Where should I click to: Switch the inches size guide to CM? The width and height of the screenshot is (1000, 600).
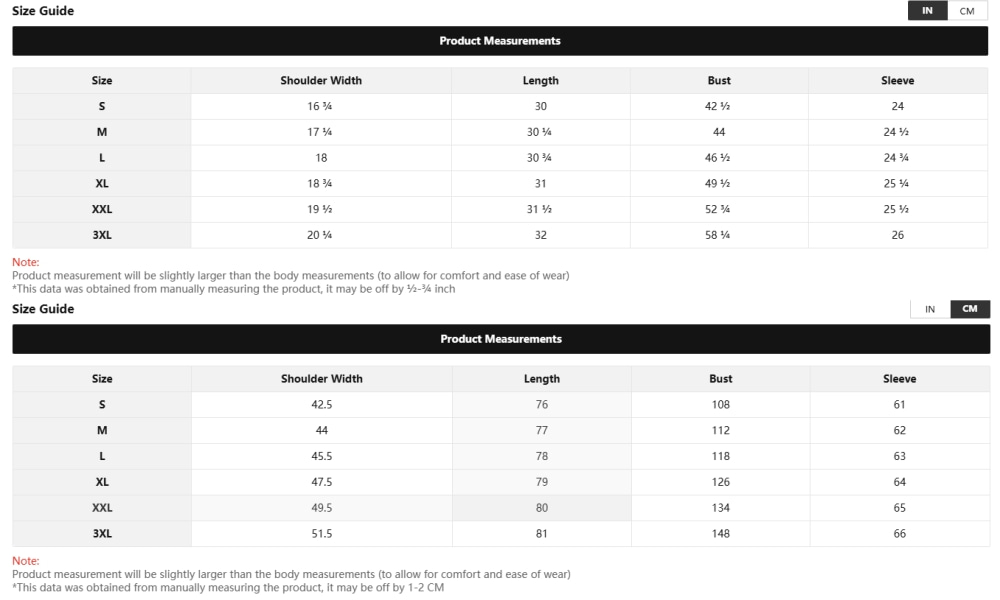(x=967, y=11)
